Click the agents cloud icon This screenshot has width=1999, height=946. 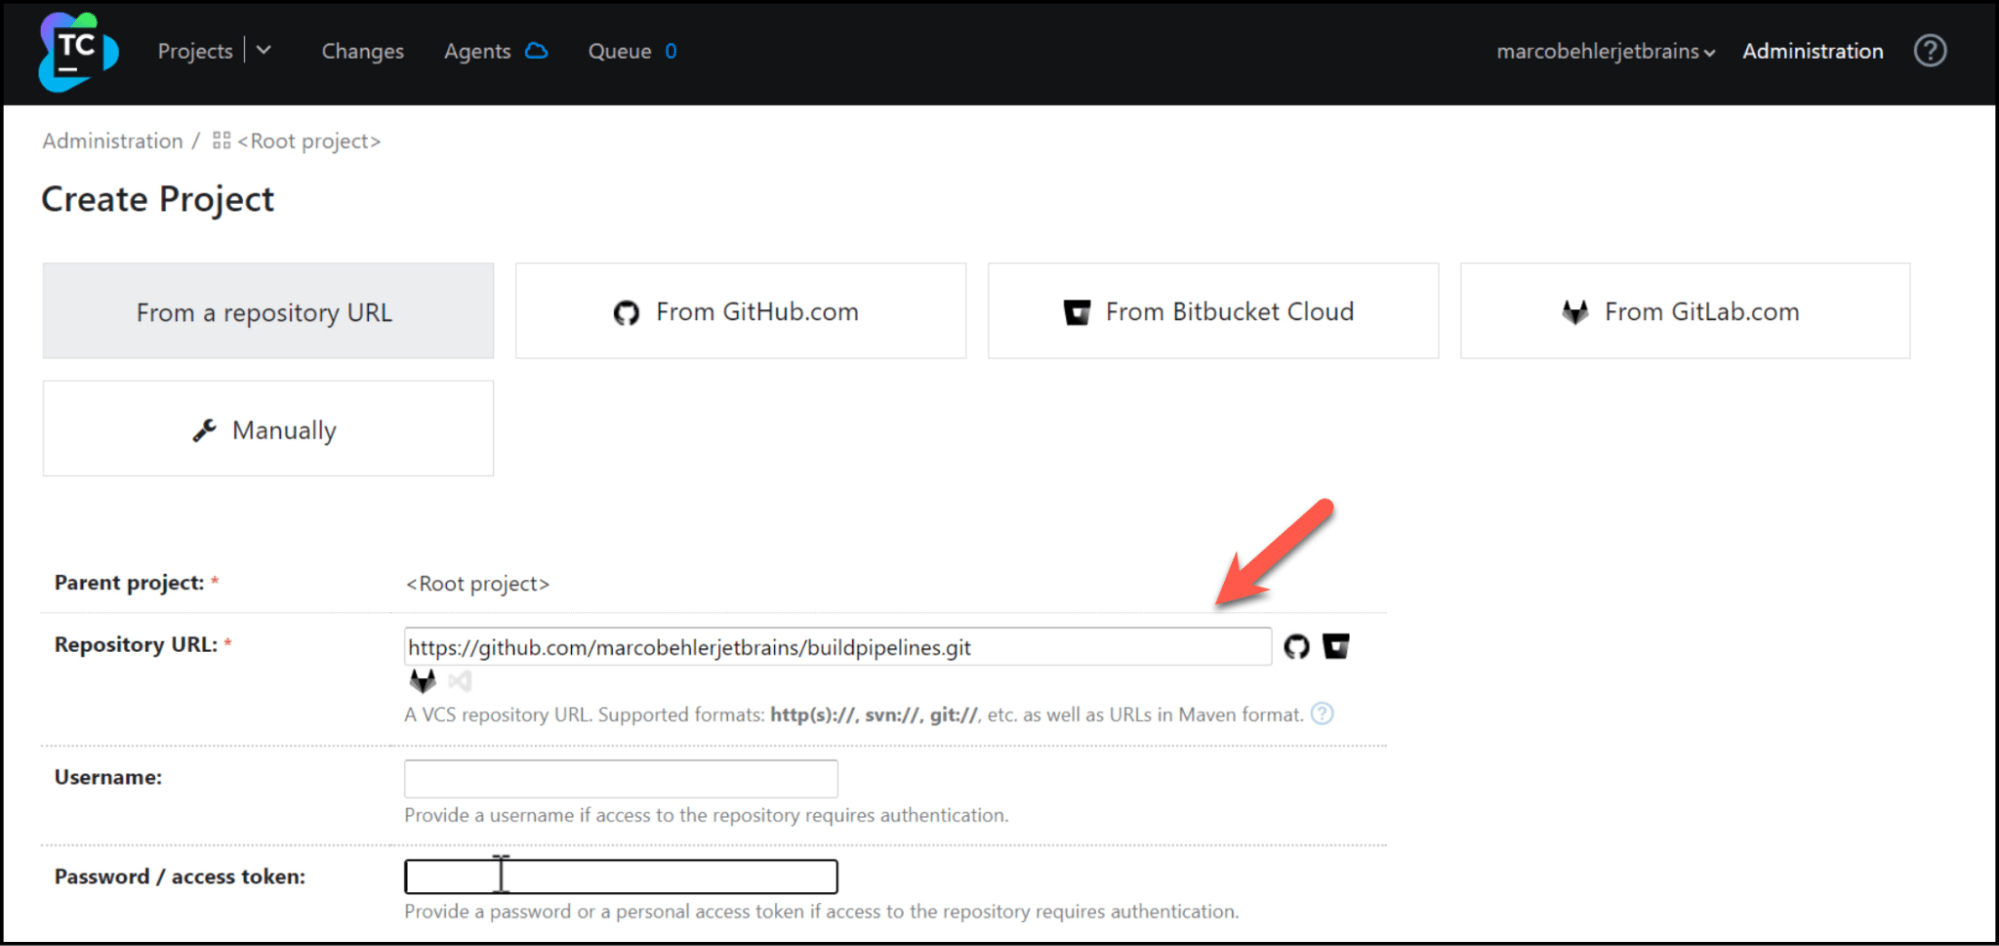point(537,51)
